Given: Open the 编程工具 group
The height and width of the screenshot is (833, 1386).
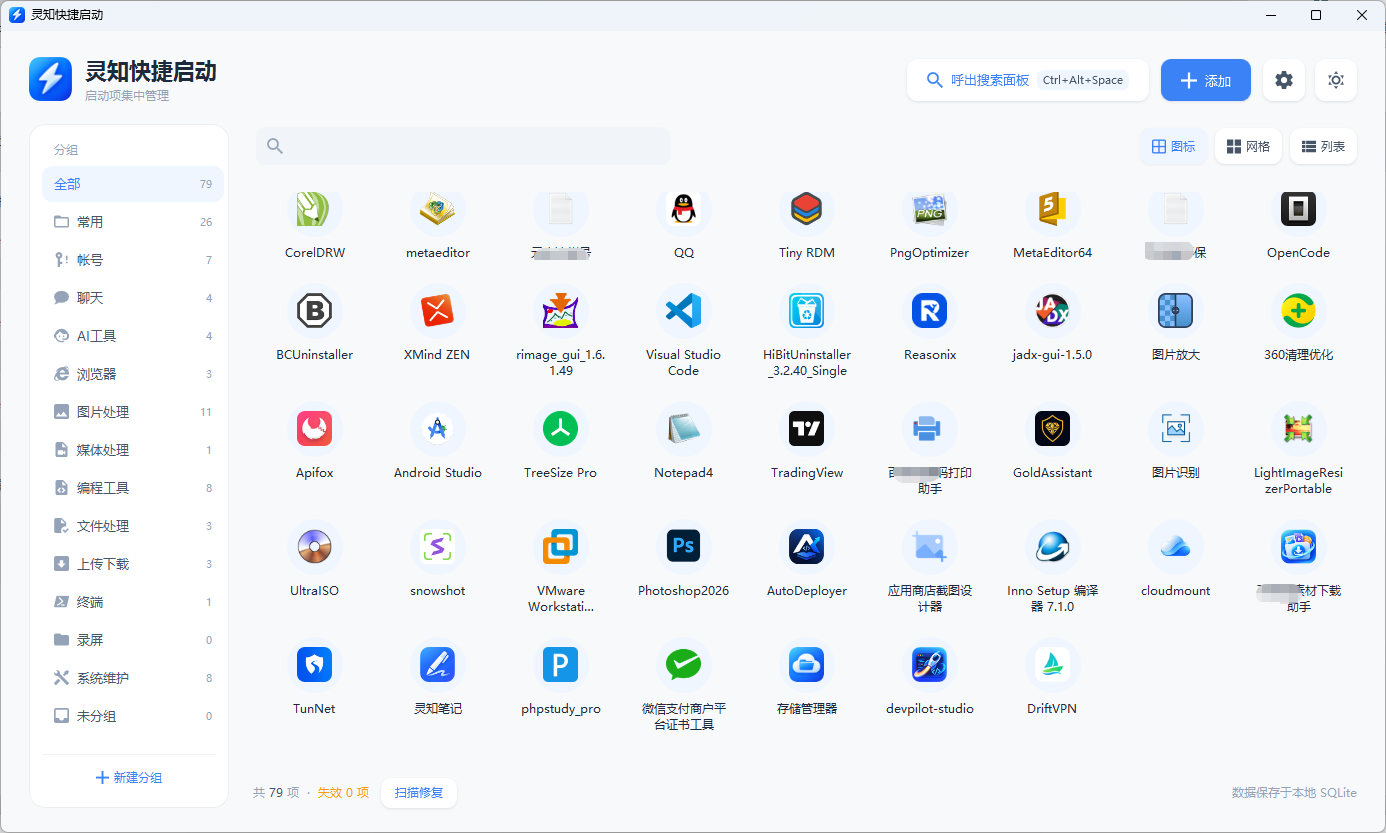Looking at the screenshot, I should pyautogui.click(x=133, y=488).
